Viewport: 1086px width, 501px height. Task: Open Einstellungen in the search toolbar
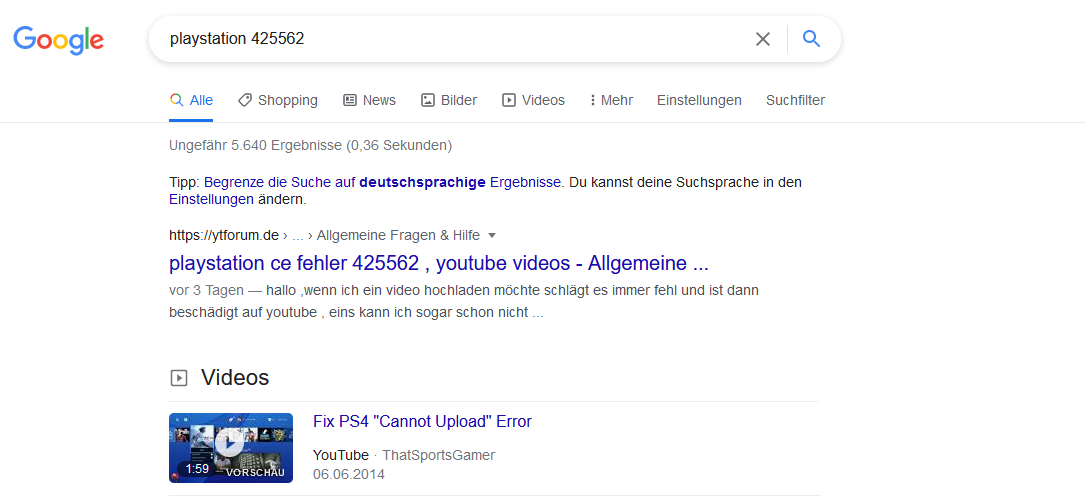coord(699,100)
